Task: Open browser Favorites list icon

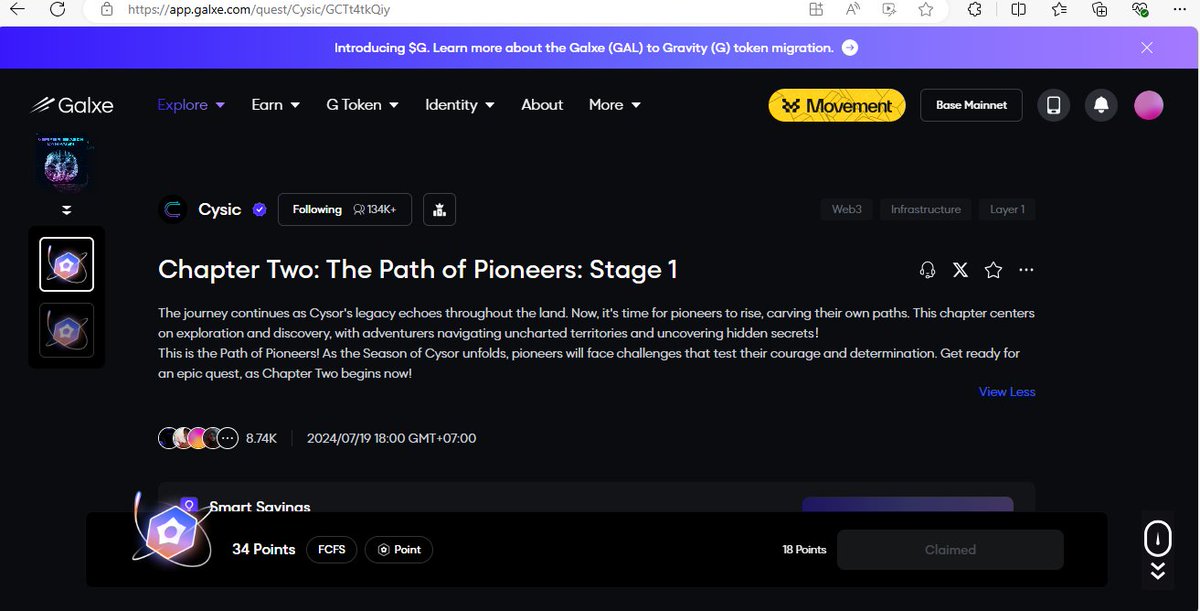Action: pyautogui.click(x=1059, y=9)
